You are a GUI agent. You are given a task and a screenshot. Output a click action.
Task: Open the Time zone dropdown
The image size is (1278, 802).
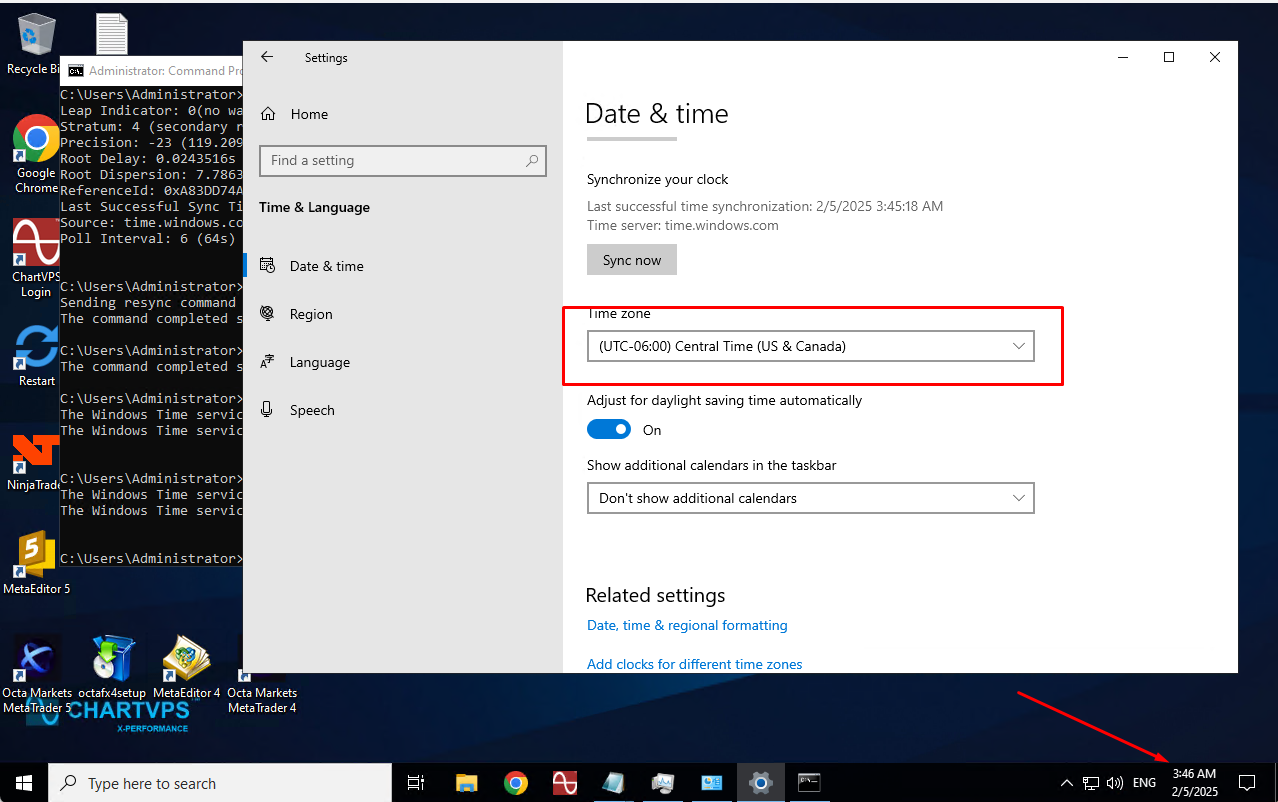point(810,346)
